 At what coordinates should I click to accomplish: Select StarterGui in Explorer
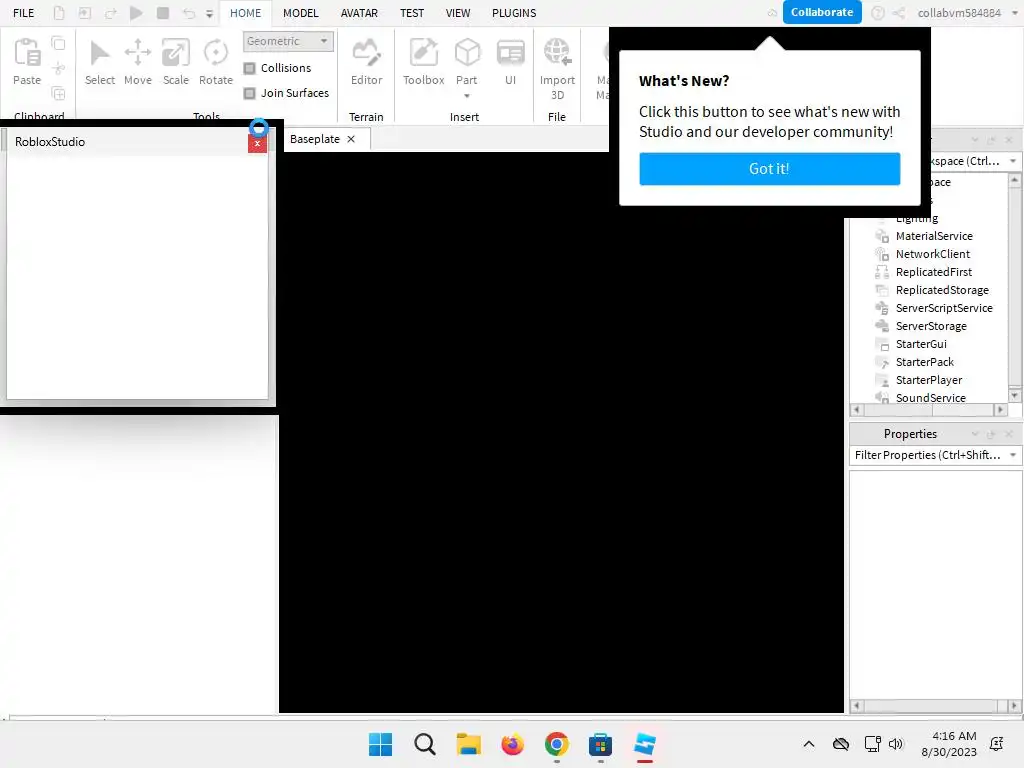point(921,344)
